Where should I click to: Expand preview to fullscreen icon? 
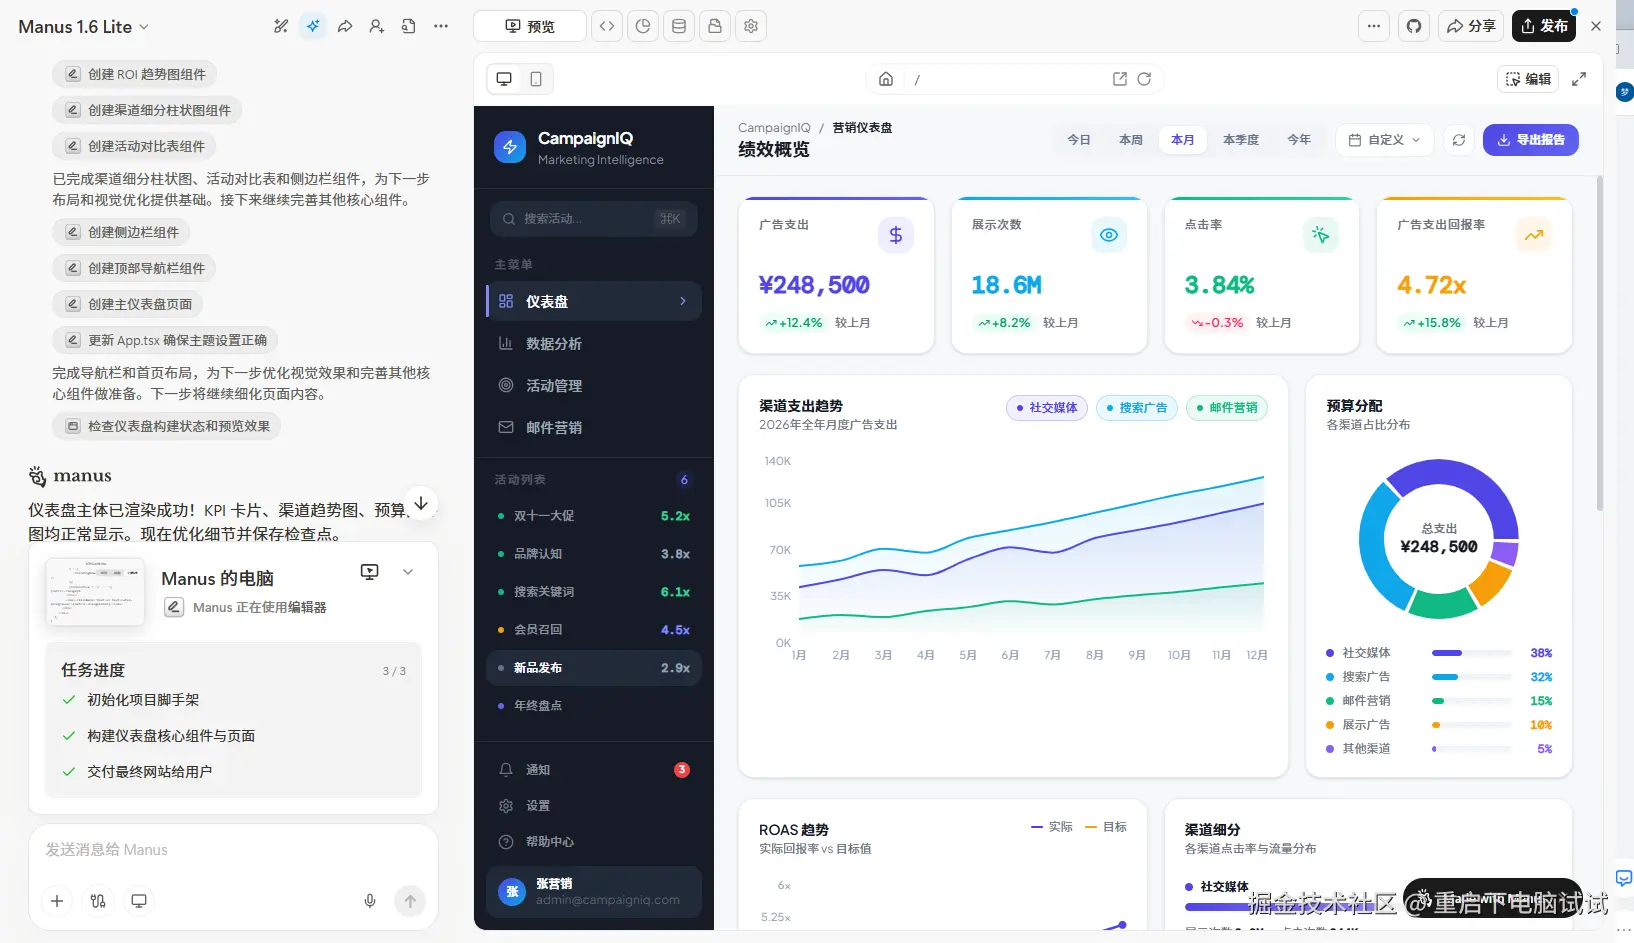[1579, 79]
